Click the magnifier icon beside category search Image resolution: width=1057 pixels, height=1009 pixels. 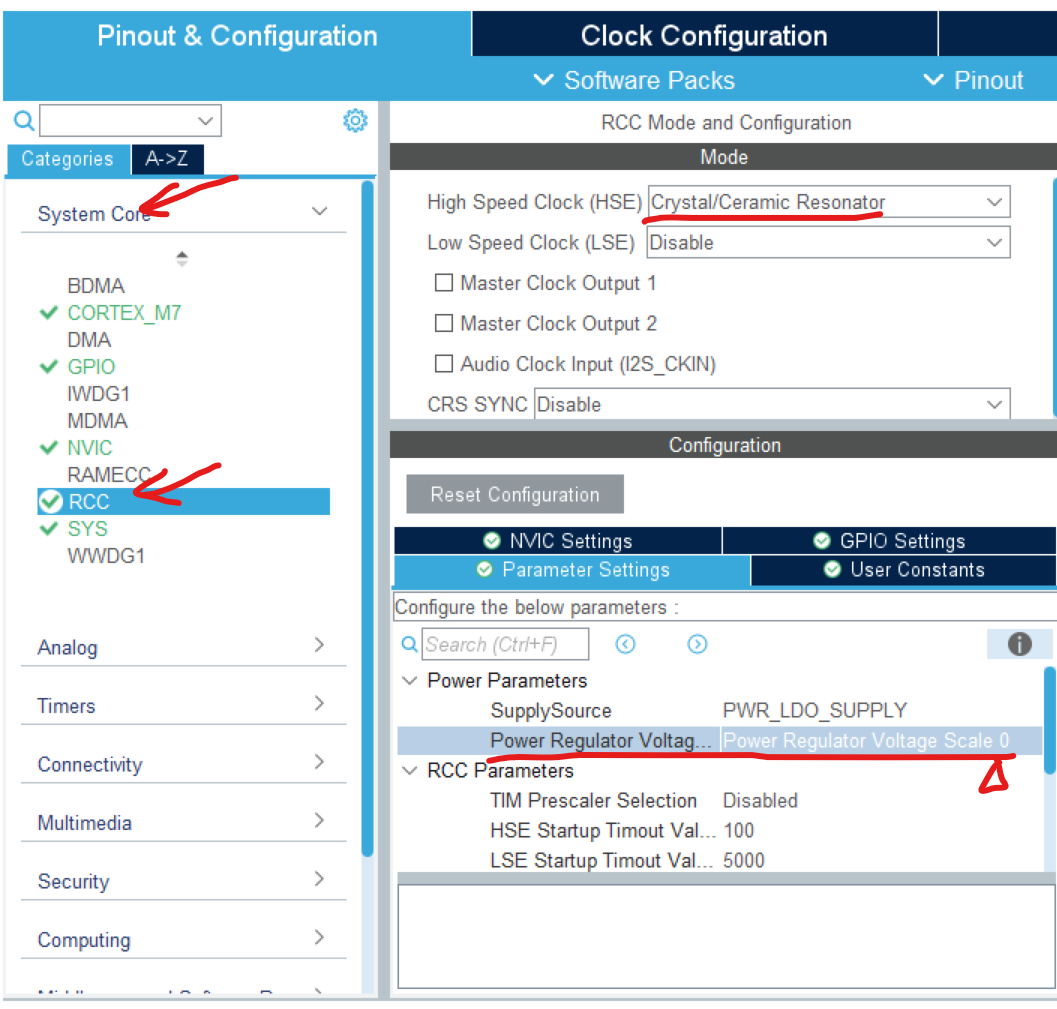pos(24,122)
